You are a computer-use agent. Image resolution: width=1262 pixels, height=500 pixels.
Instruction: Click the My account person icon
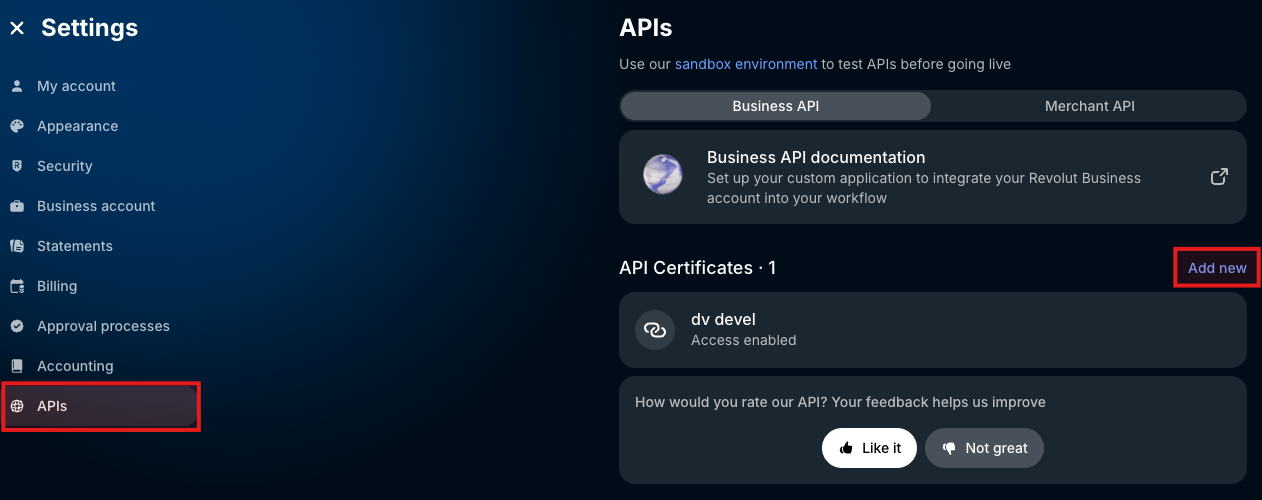click(17, 86)
